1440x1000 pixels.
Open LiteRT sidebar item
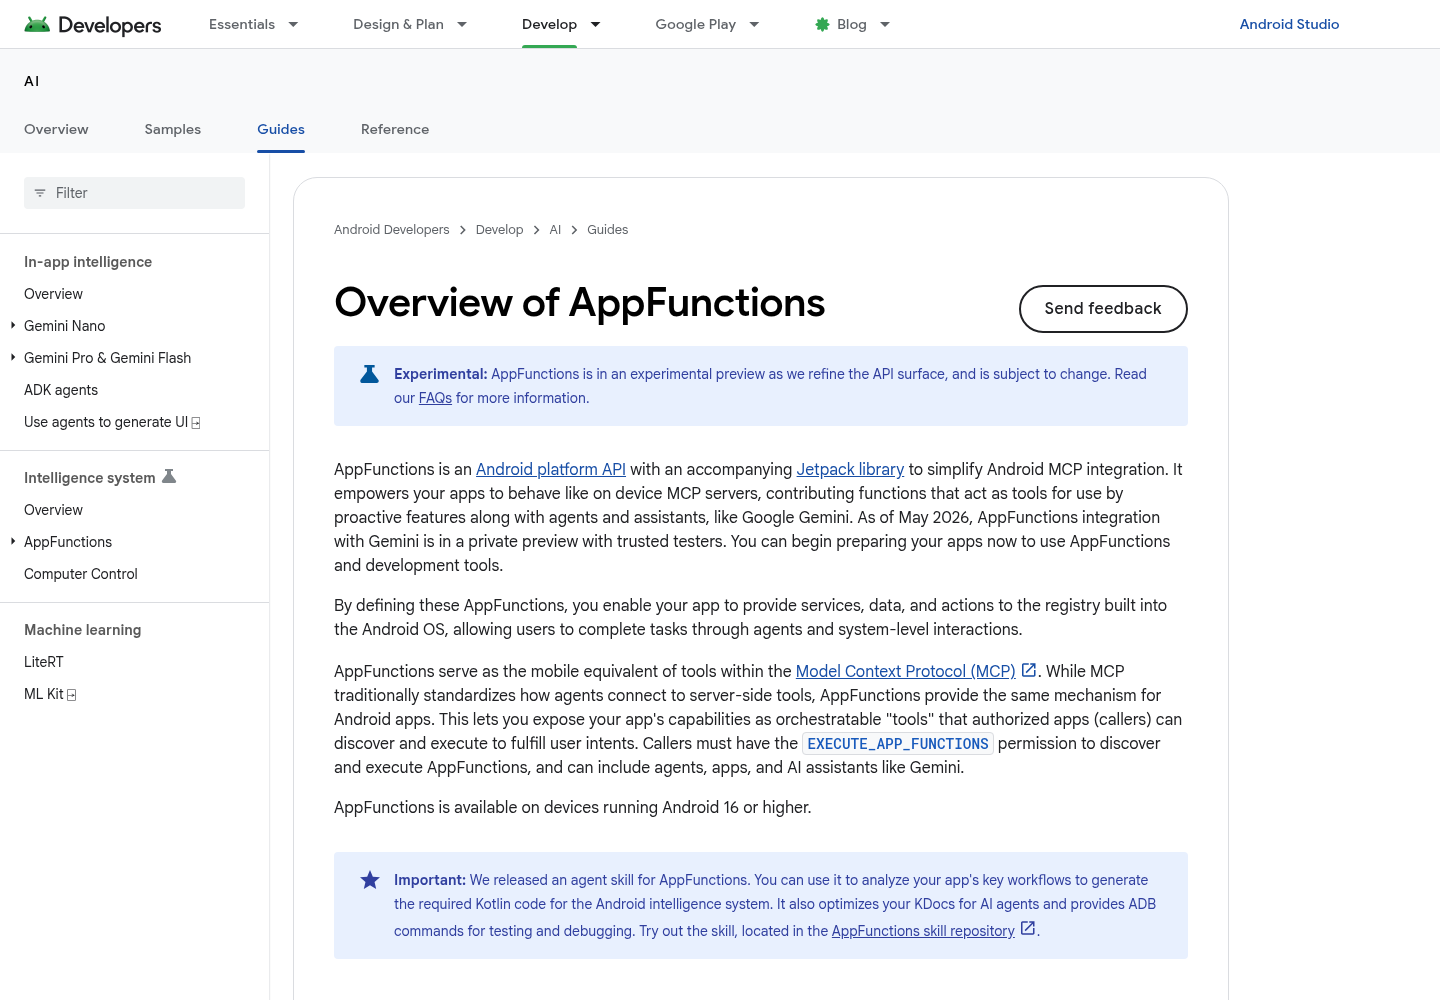[44, 662]
